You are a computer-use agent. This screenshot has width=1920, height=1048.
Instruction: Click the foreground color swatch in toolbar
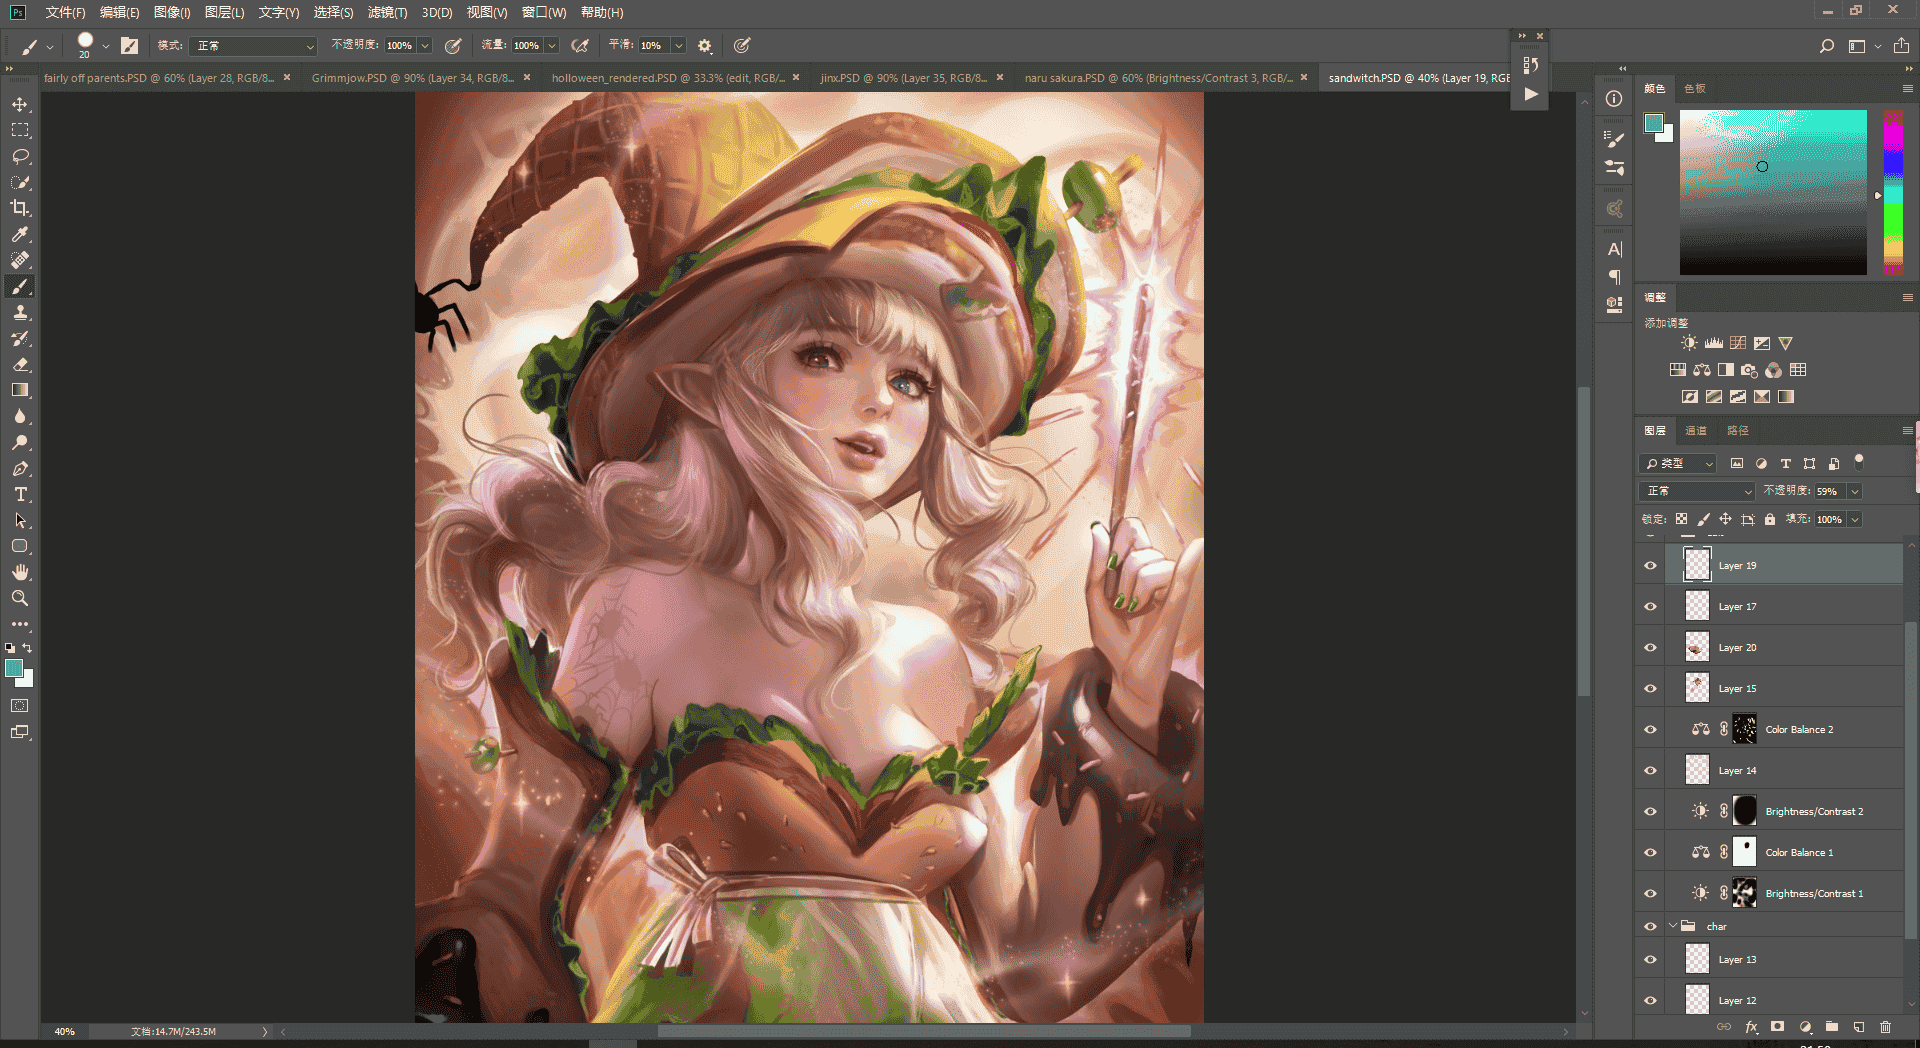pyautogui.click(x=14, y=668)
